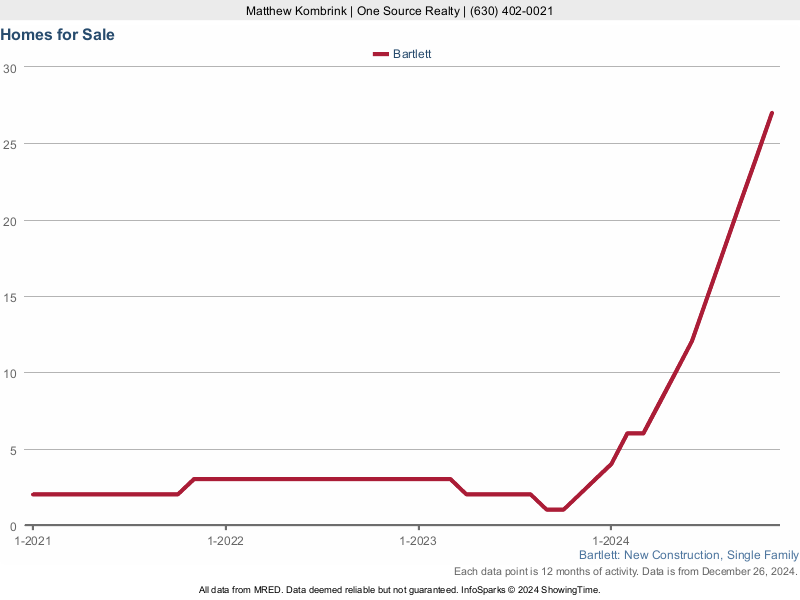Click the 'Each data point is 12 months' note
Screen dimensions: 800x600
coord(625,572)
